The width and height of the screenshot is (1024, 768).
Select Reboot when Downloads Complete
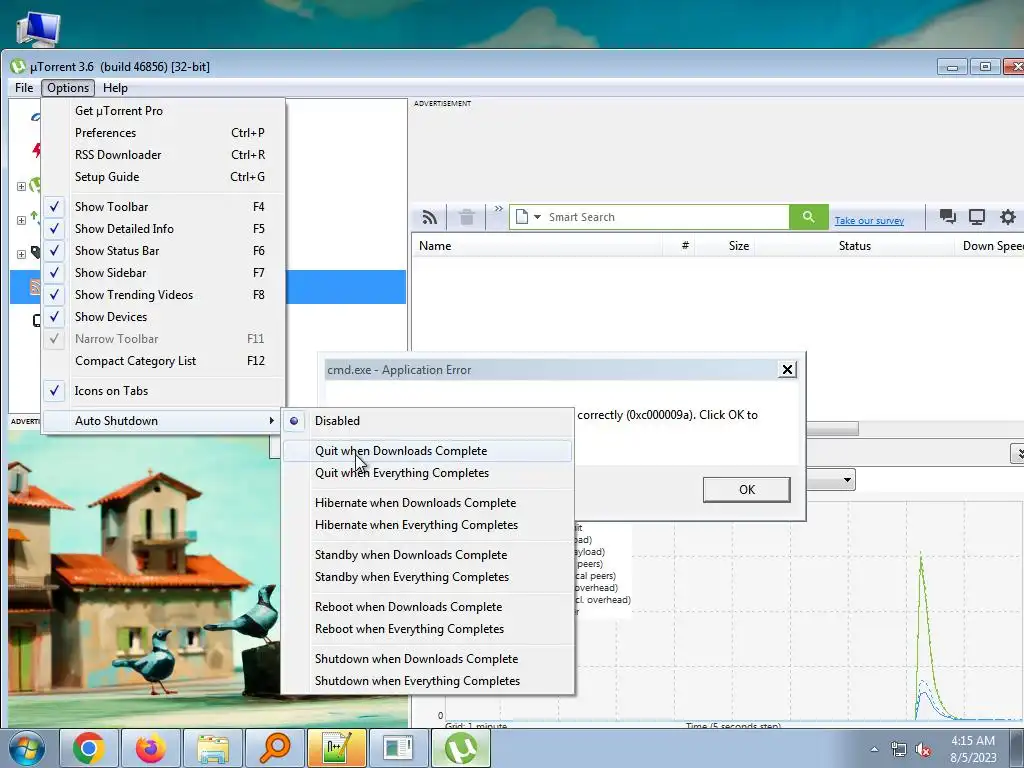pos(428,607)
